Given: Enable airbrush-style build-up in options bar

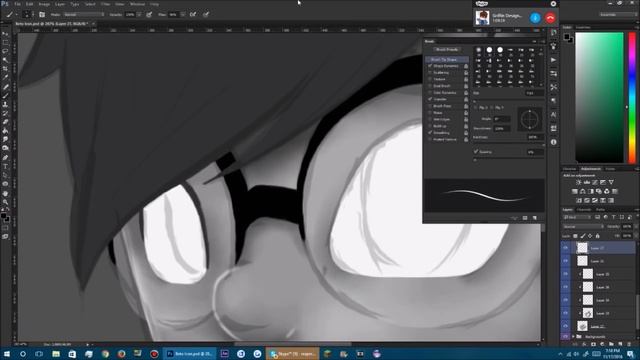Looking at the screenshot, I should click(193, 14).
